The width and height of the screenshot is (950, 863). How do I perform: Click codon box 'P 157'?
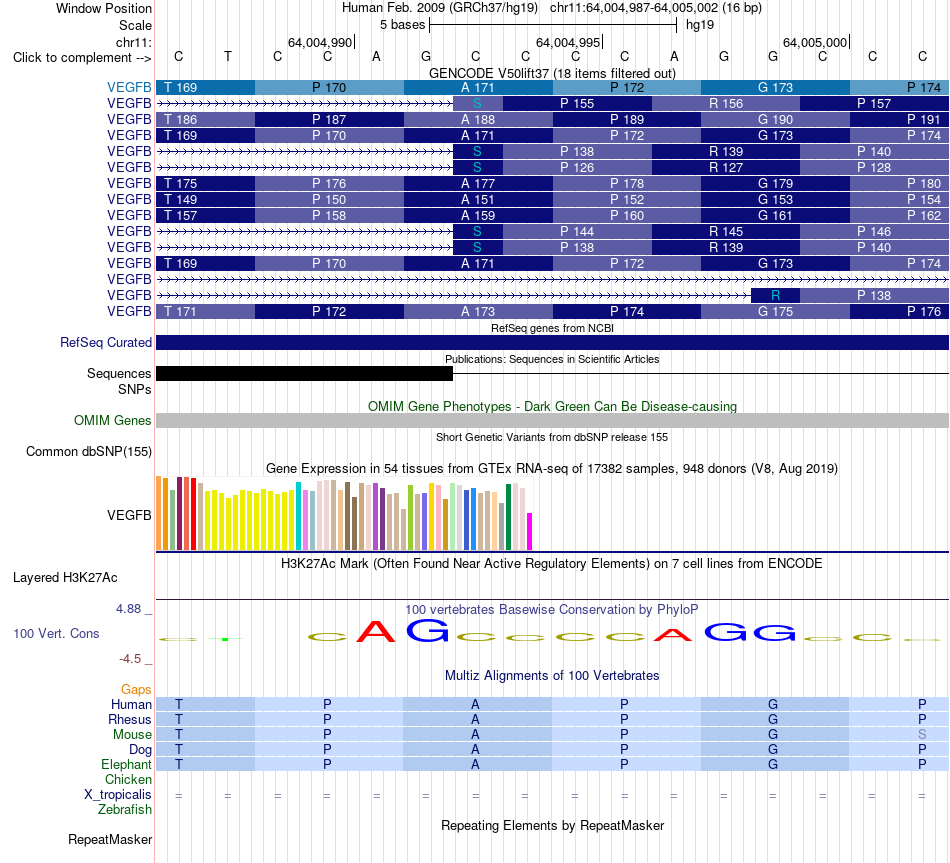[x=874, y=104]
